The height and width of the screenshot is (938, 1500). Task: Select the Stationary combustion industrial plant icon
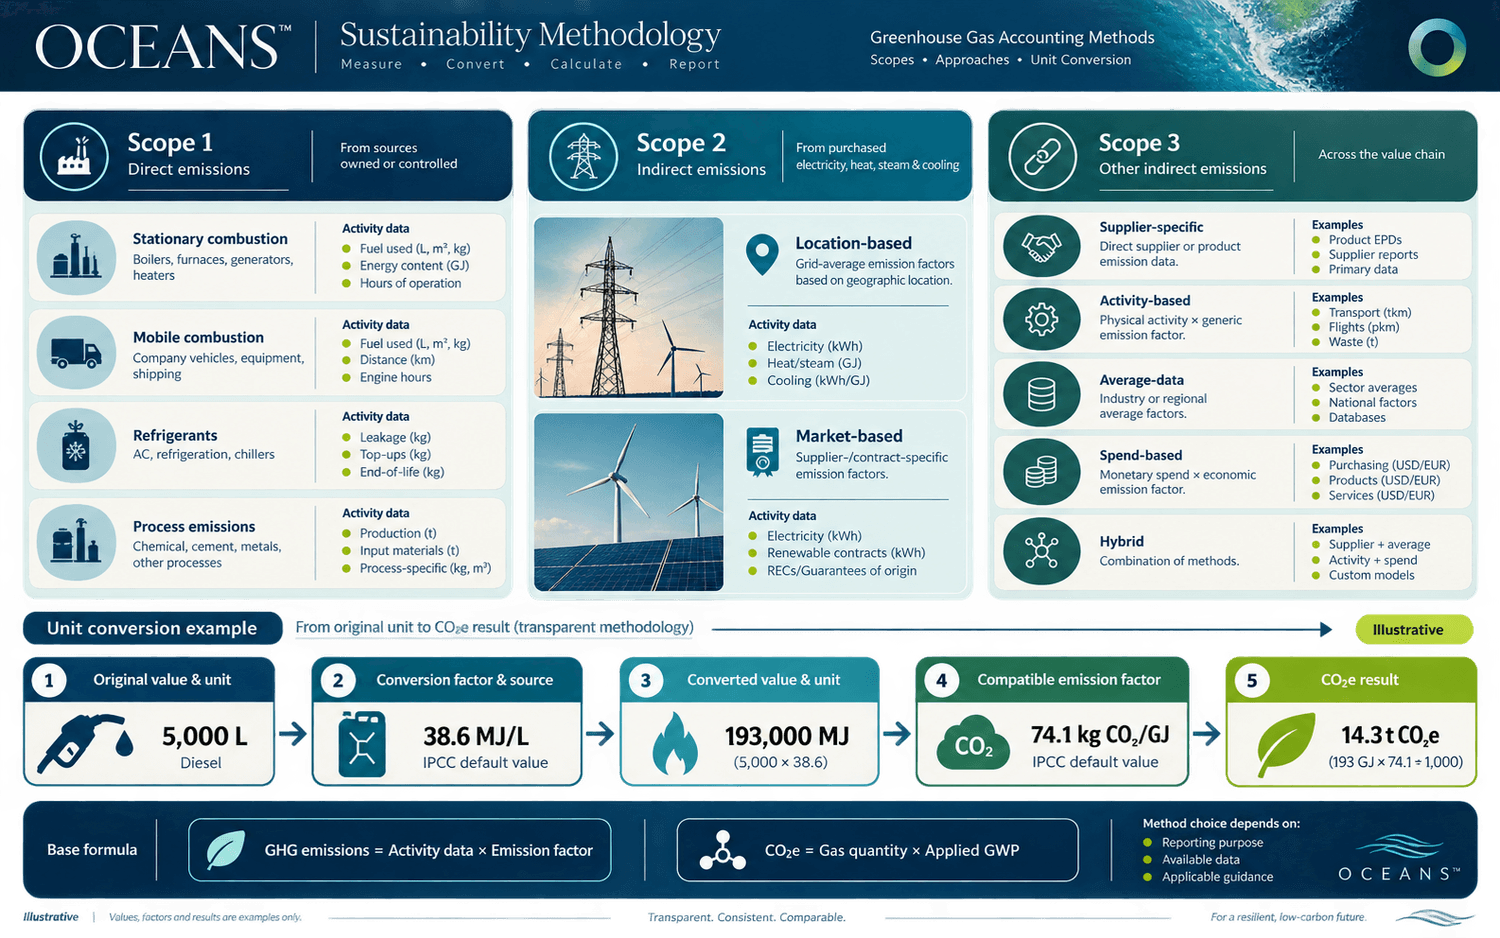point(76,257)
